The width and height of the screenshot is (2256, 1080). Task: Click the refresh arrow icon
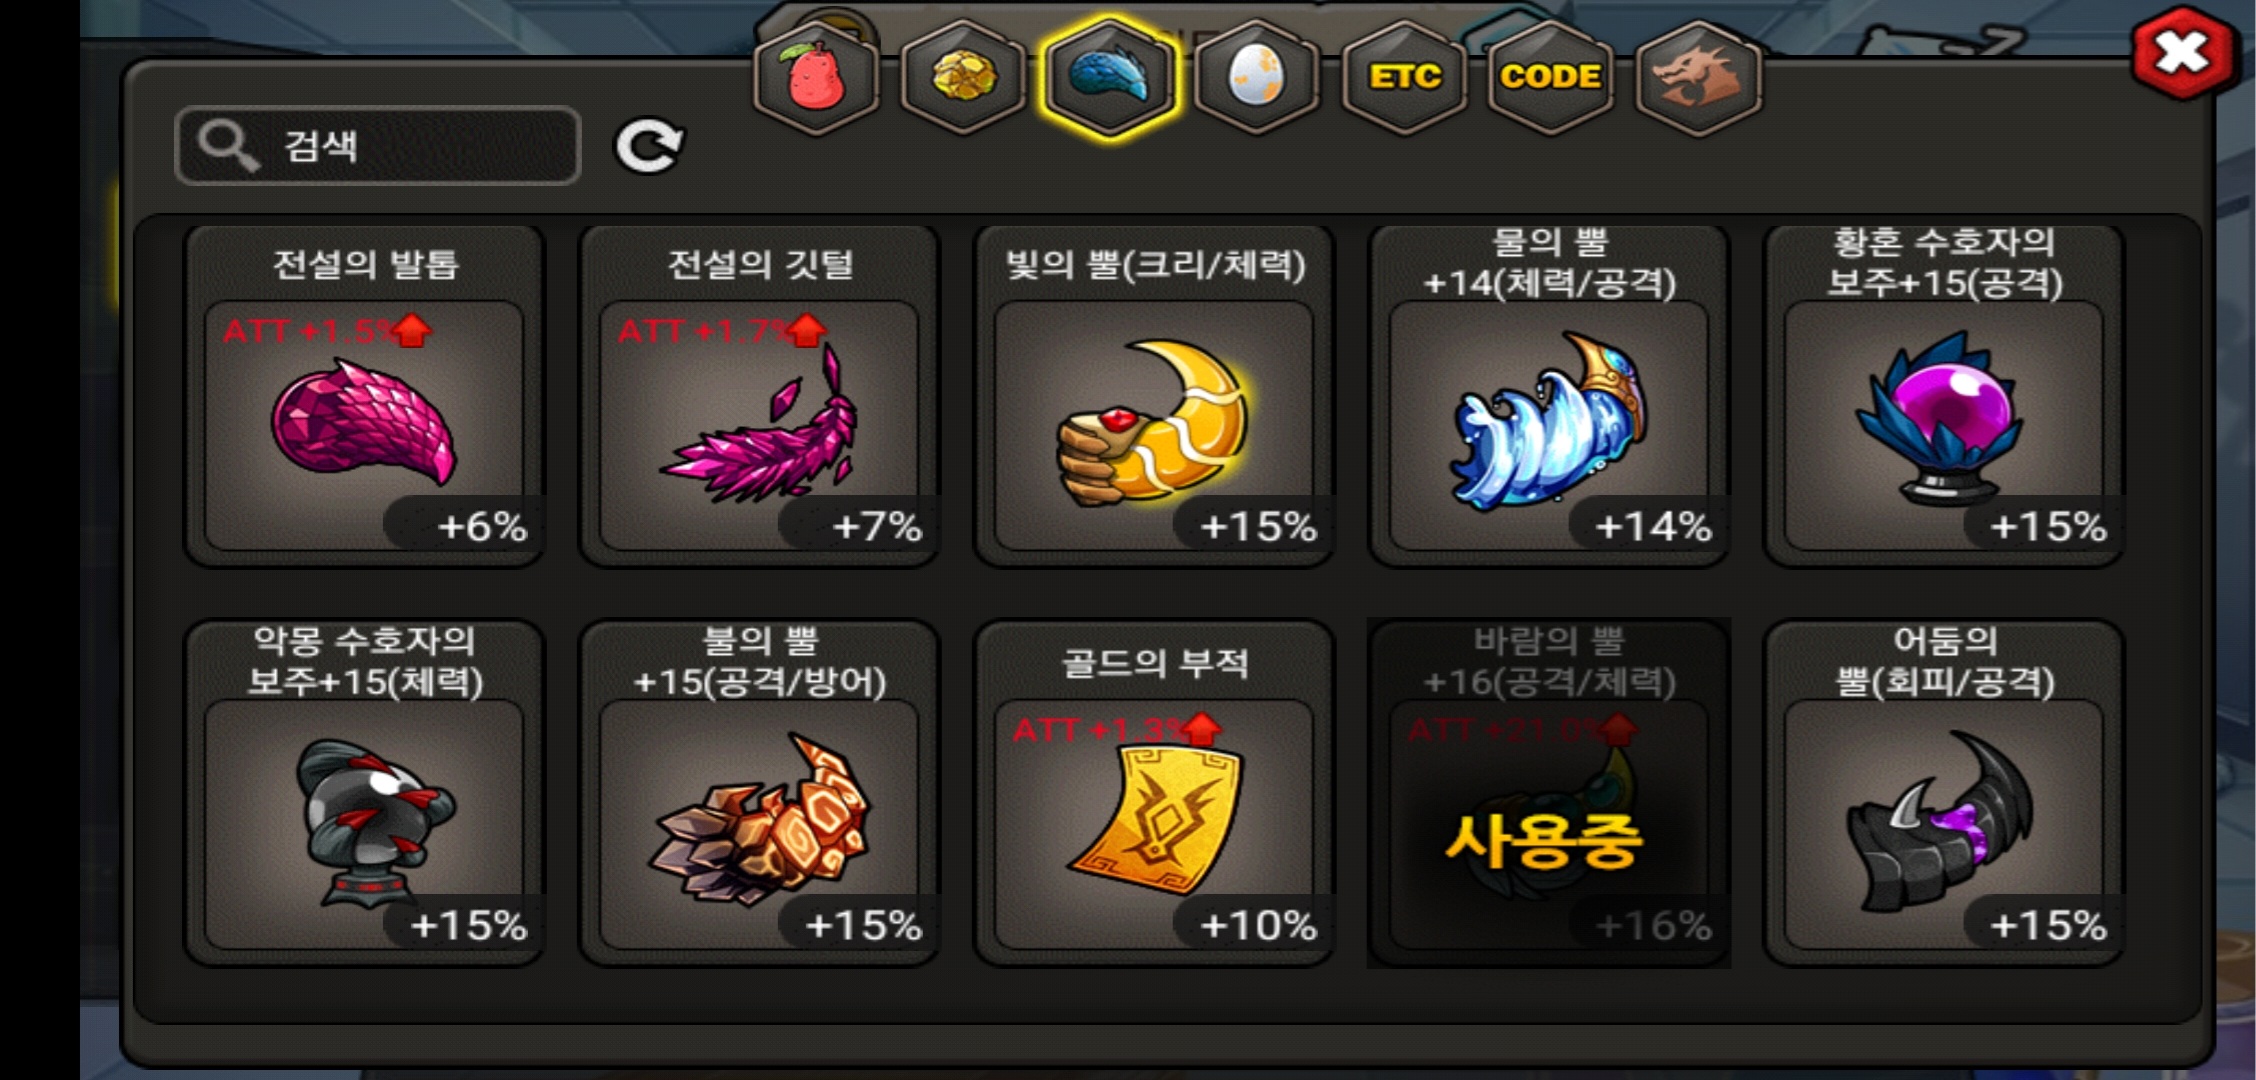point(649,147)
